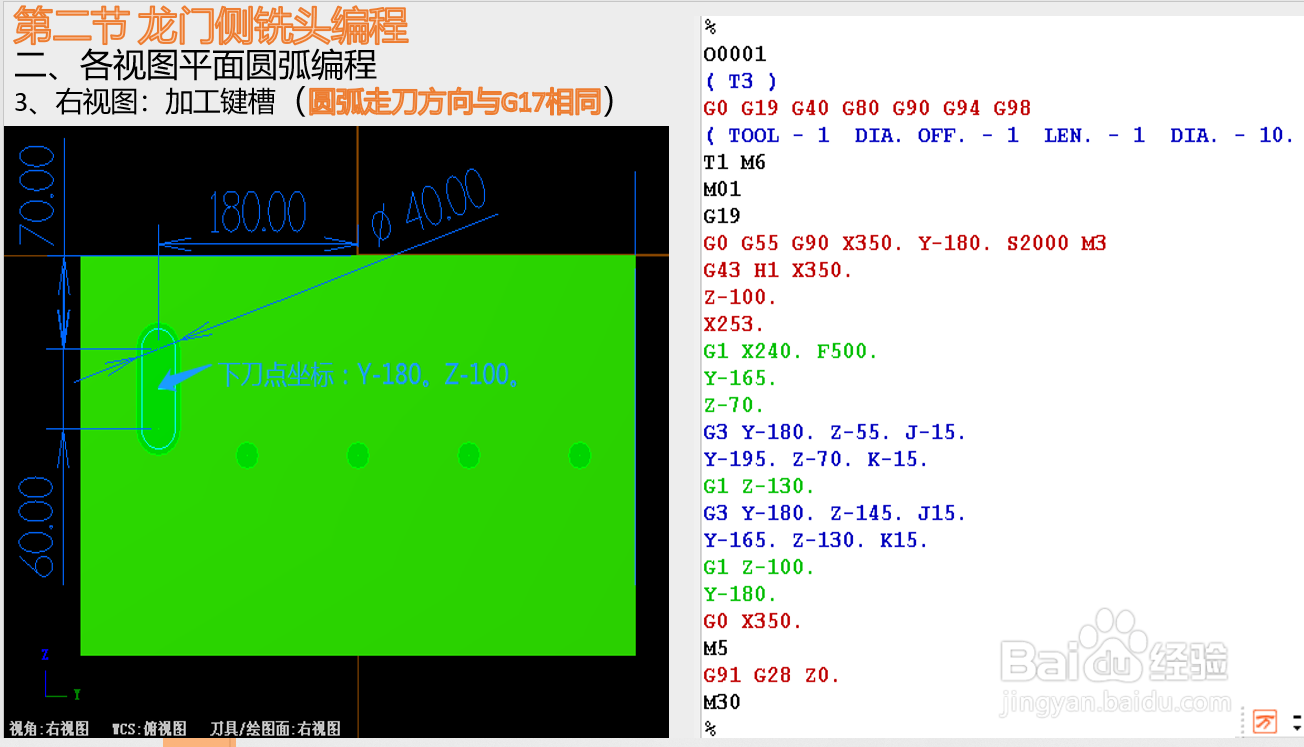The height and width of the screenshot is (747, 1304).
Task: Click the "视角:右视图" status entry
Action: pyautogui.click(x=49, y=729)
